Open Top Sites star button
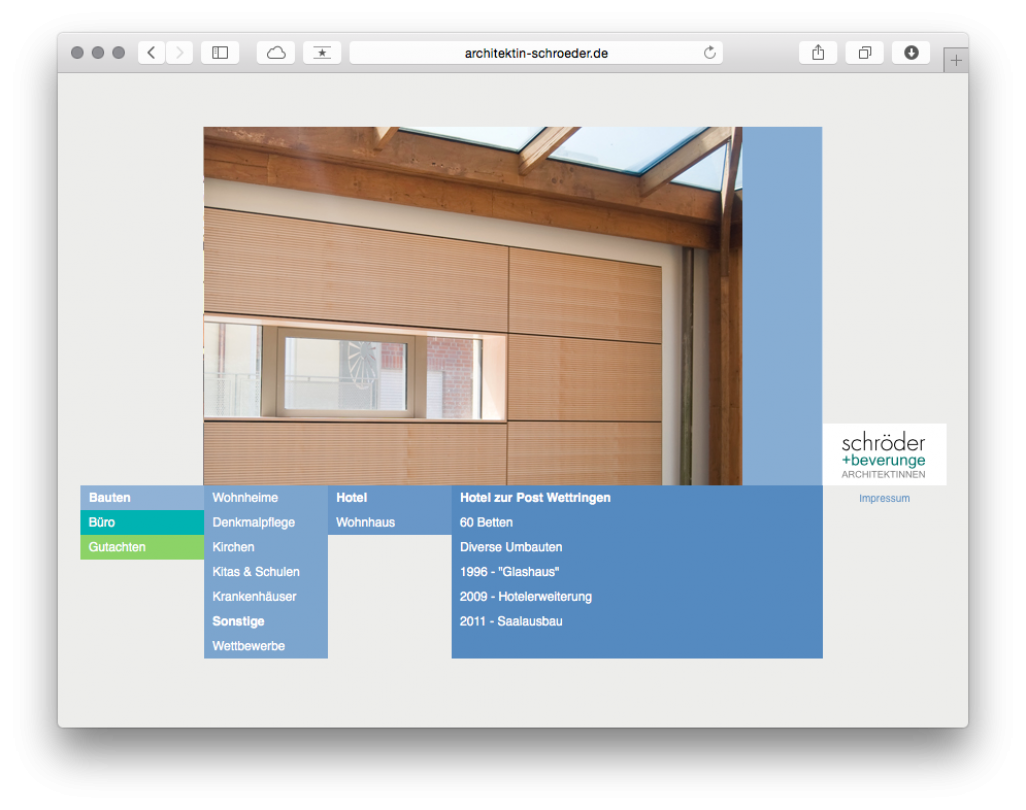This screenshot has height=810, width=1026. click(x=322, y=52)
